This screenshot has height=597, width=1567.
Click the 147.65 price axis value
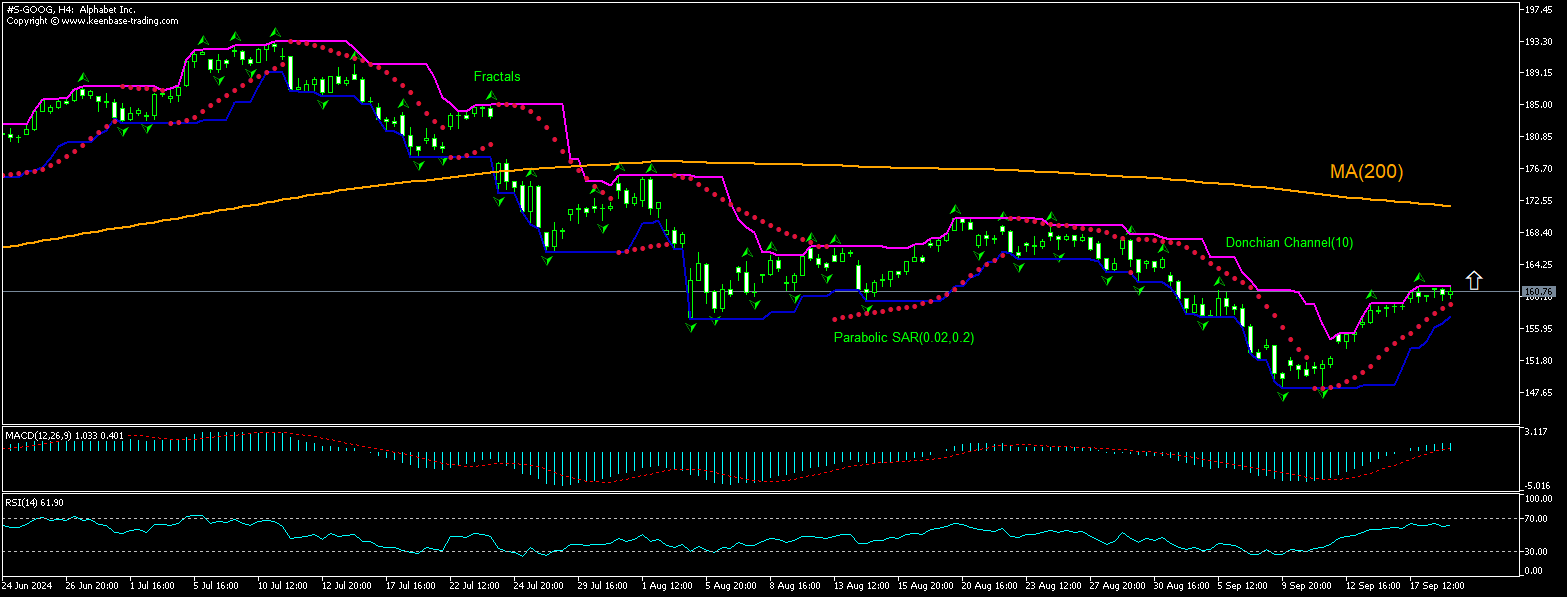click(1537, 392)
